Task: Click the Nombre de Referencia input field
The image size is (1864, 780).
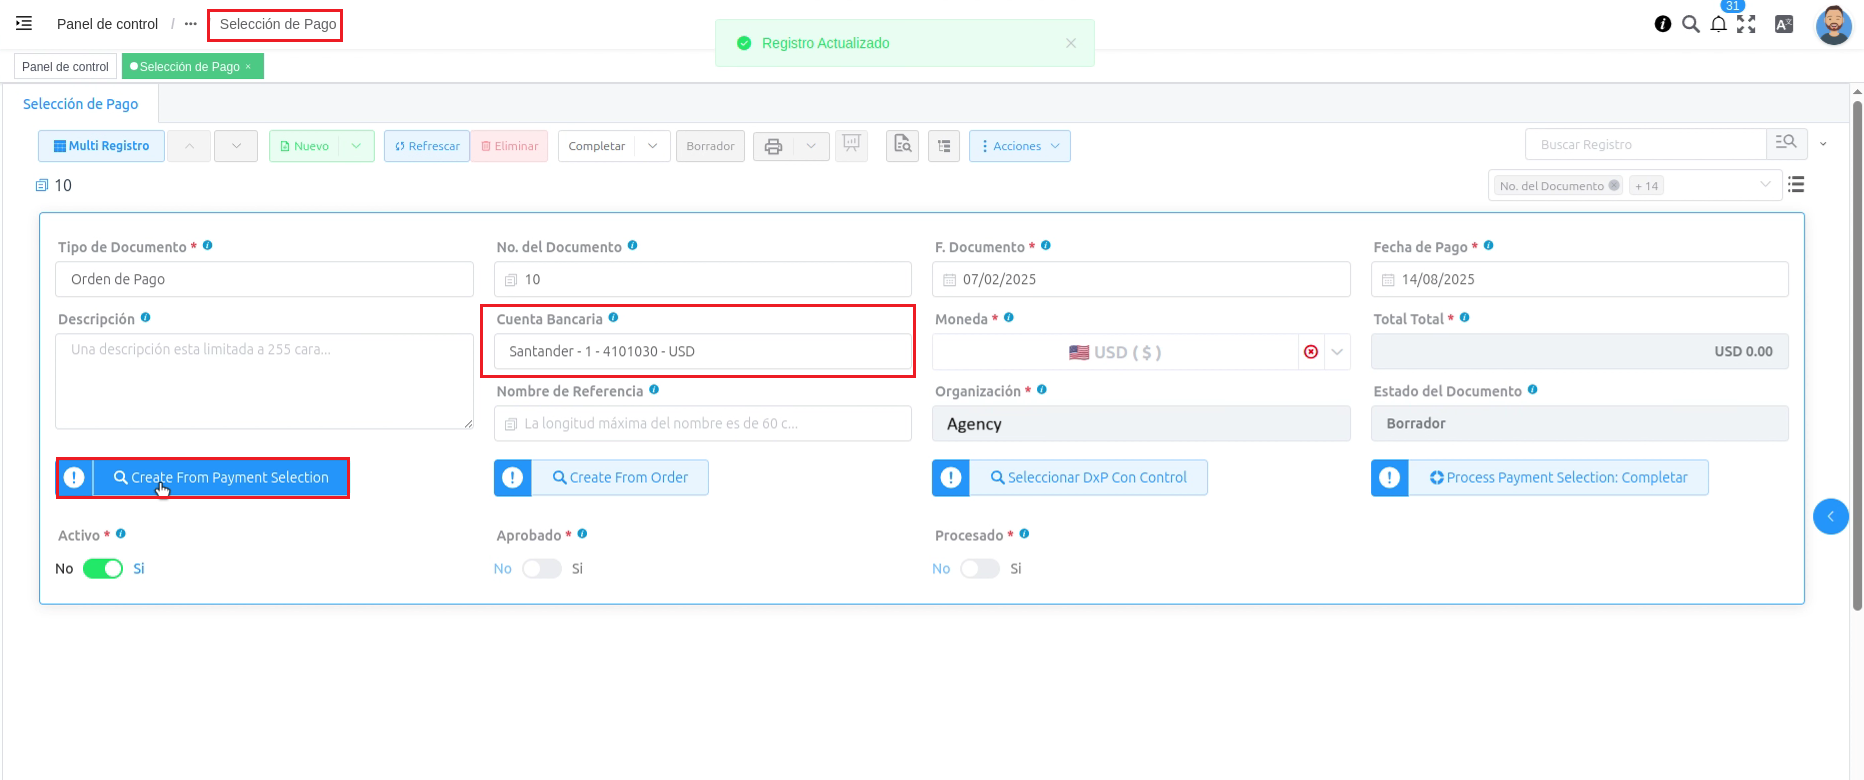Action: click(702, 423)
